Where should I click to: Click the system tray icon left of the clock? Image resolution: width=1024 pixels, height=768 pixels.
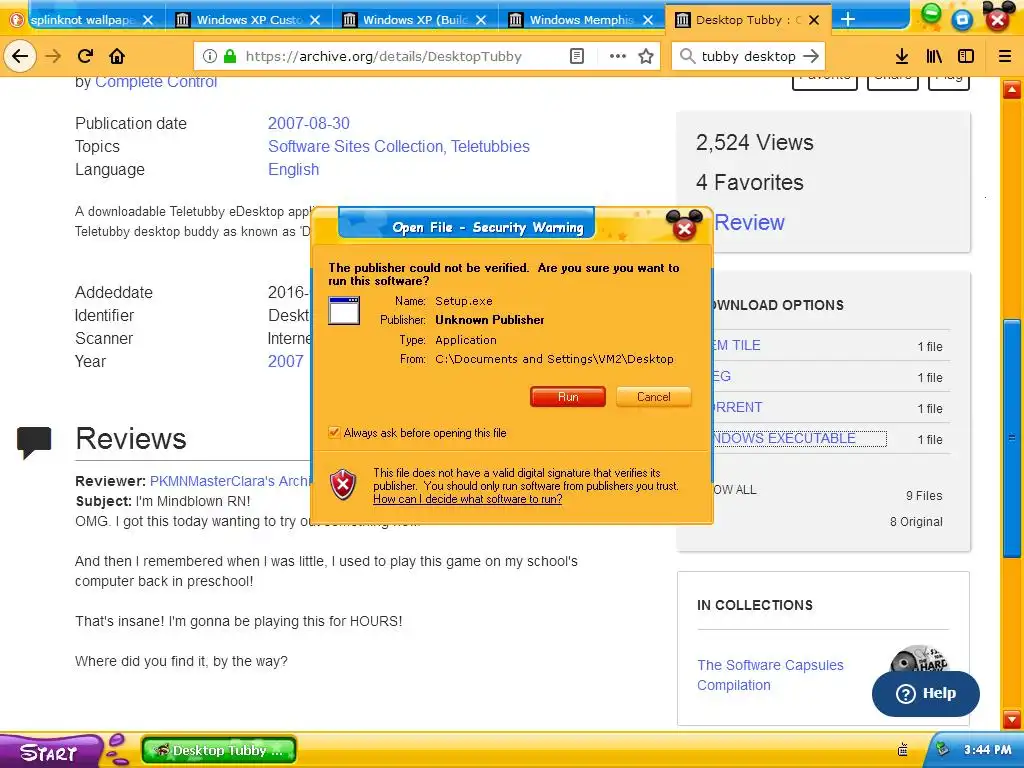(x=903, y=750)
